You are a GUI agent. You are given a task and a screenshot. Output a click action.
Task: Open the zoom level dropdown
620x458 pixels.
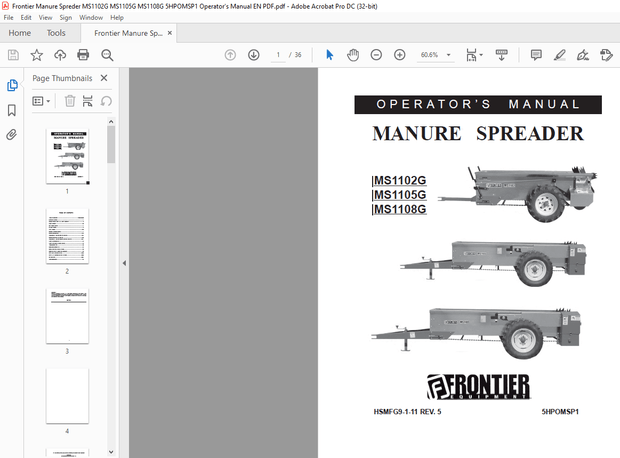point(448,55)
